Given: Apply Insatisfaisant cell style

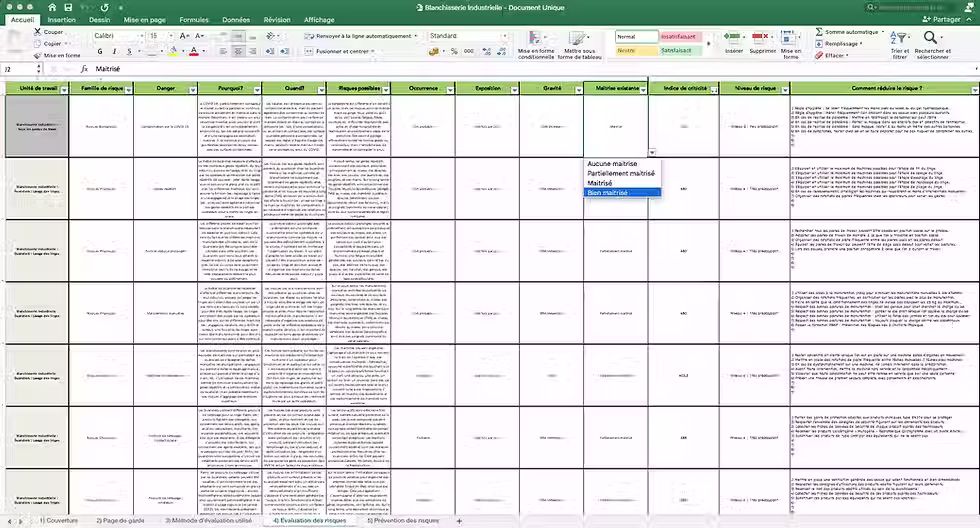Looking at the screenshot, I should tap(681, 36).
